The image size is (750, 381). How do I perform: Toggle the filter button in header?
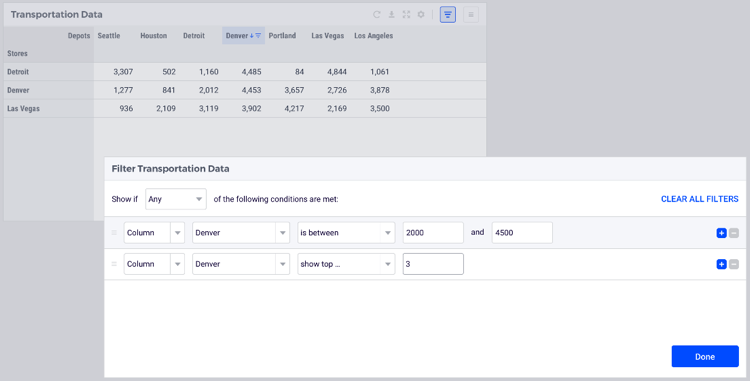(x=448, y=15)
